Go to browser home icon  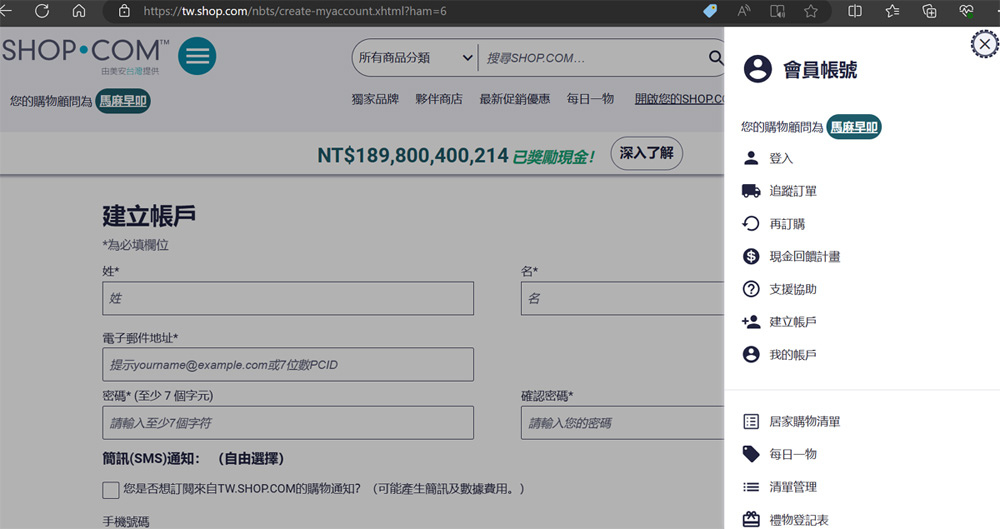click(79, 11)
